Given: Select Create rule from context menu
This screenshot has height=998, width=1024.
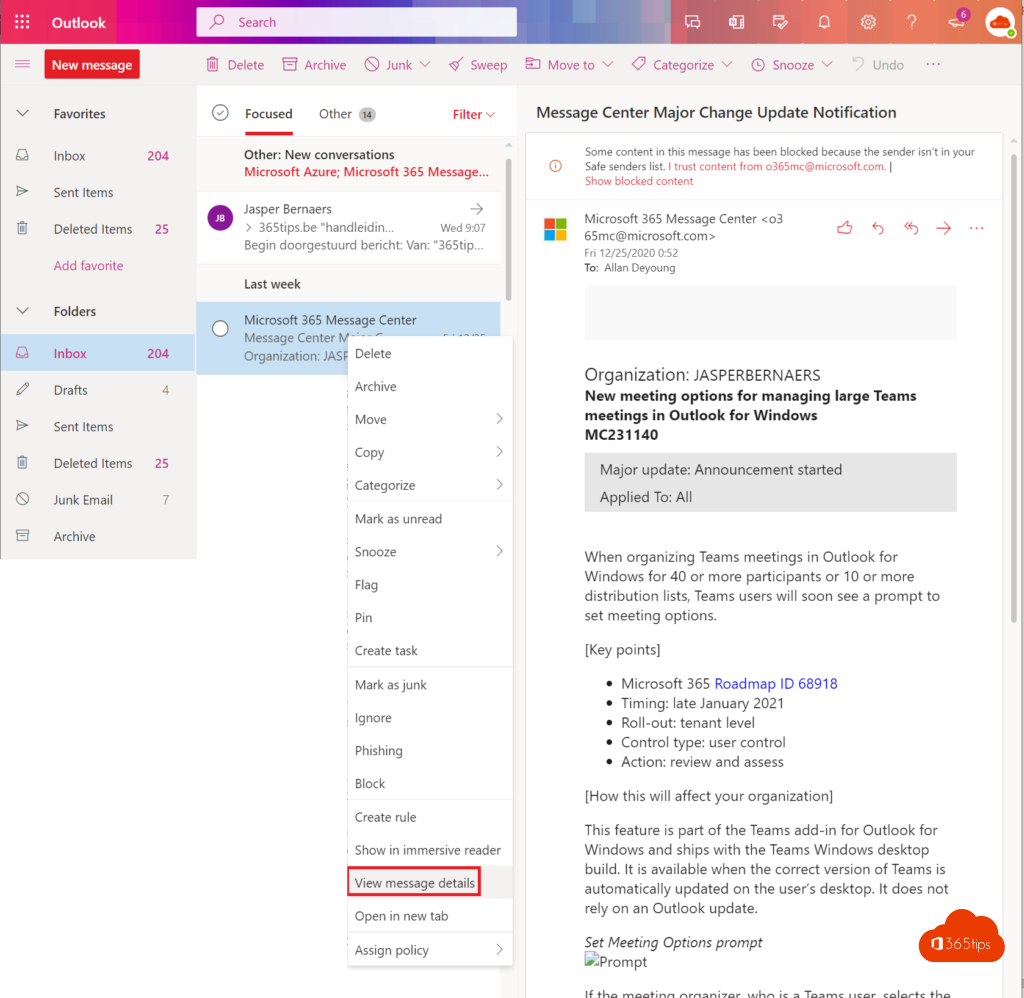Looking at the screenshot, I should pos(430,817).
